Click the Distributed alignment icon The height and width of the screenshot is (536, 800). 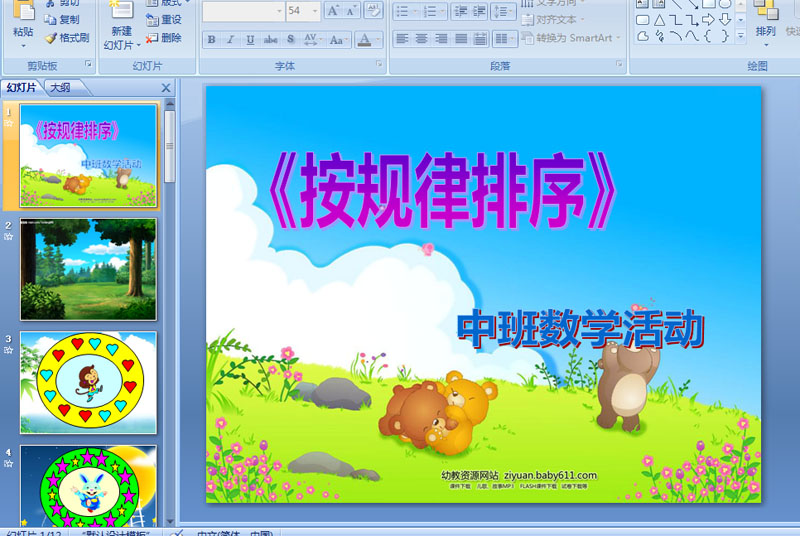pyautogui.click(x=480, y=39)
